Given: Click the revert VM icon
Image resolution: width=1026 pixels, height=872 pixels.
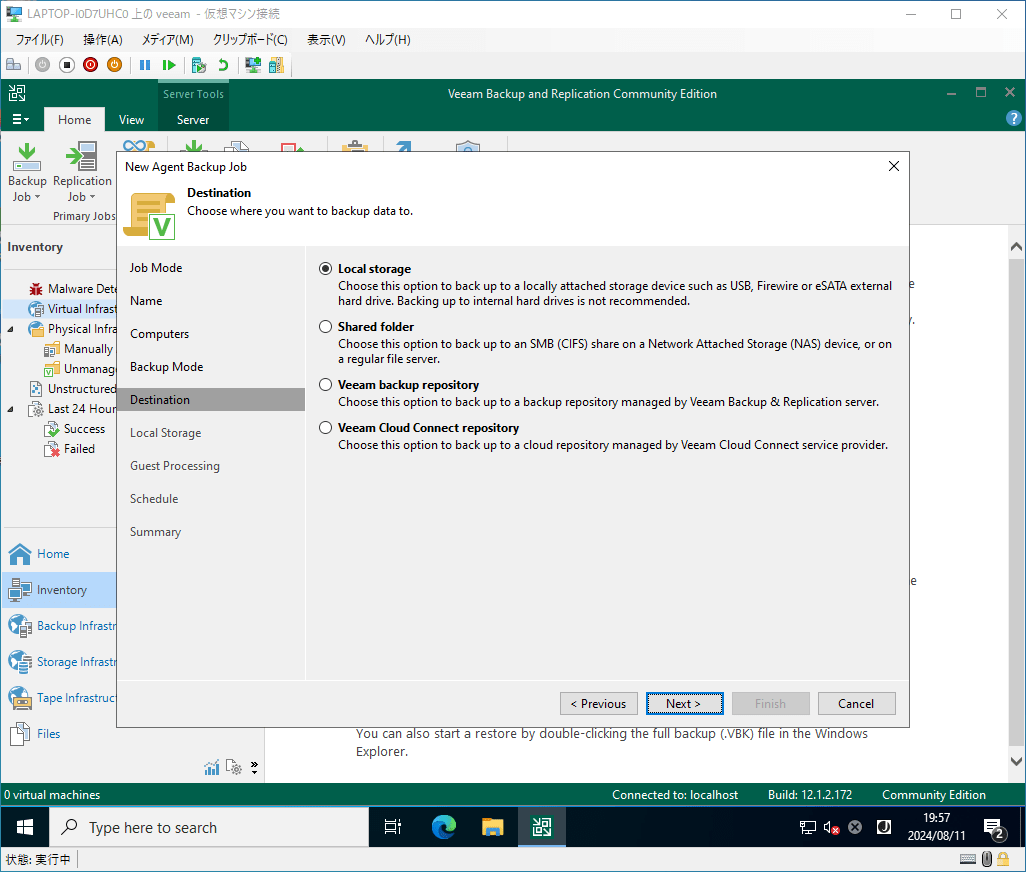Looking at the screenshot, I should pos(223,65).
